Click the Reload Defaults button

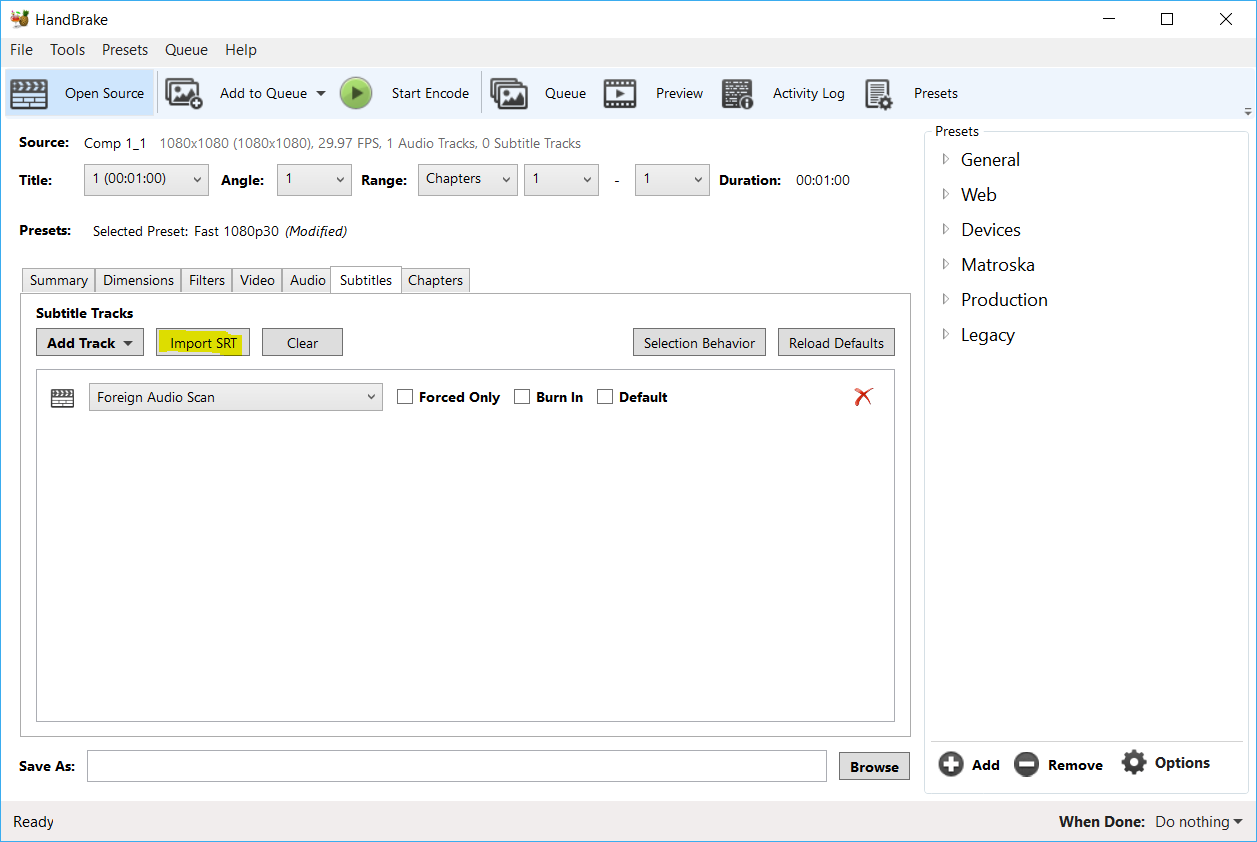(x=836, y=343)
